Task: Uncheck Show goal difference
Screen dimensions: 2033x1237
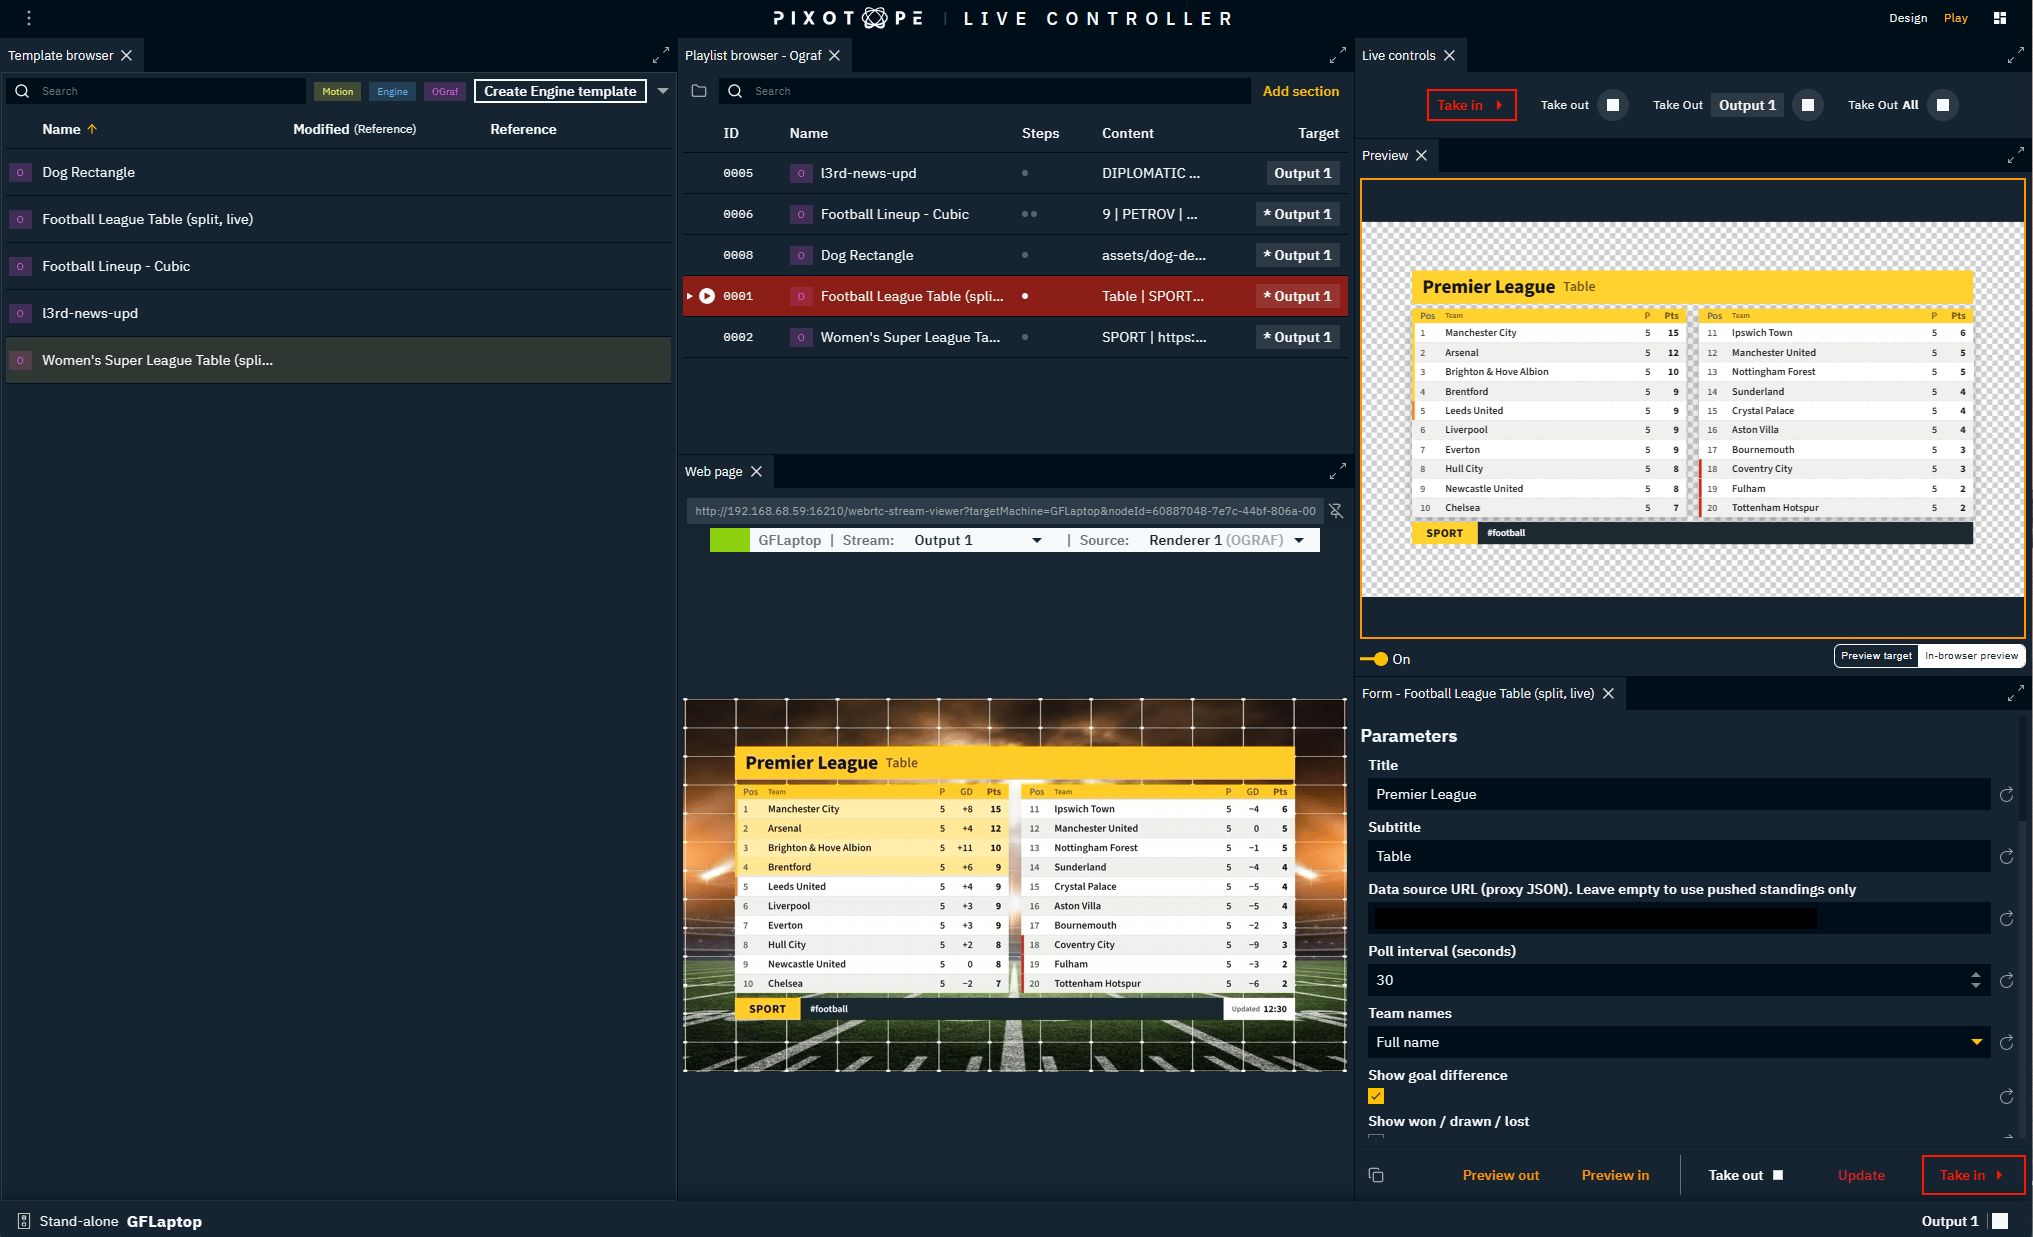Action: pos(1376,1096)
